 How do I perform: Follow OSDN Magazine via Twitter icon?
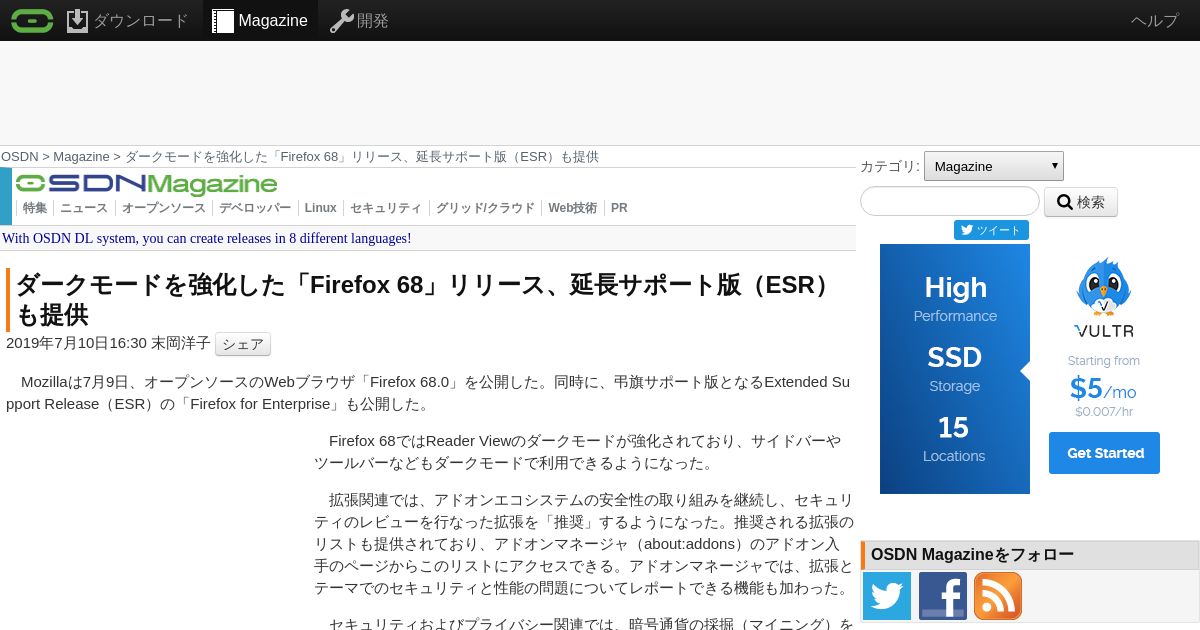[887, 596]
